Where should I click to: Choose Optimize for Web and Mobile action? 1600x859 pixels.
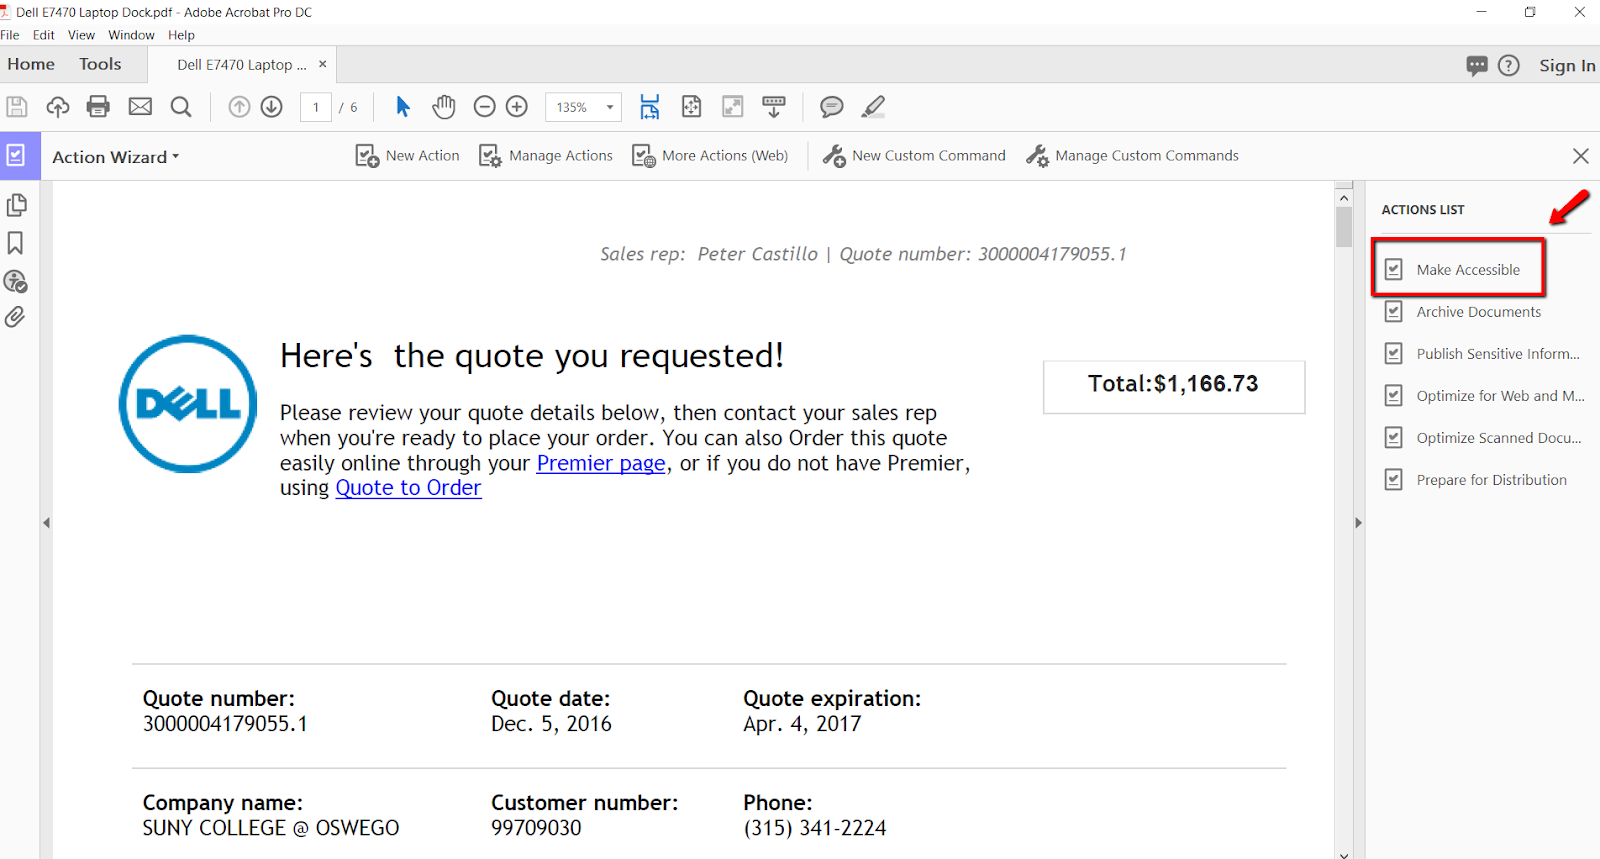(1485, 396)
